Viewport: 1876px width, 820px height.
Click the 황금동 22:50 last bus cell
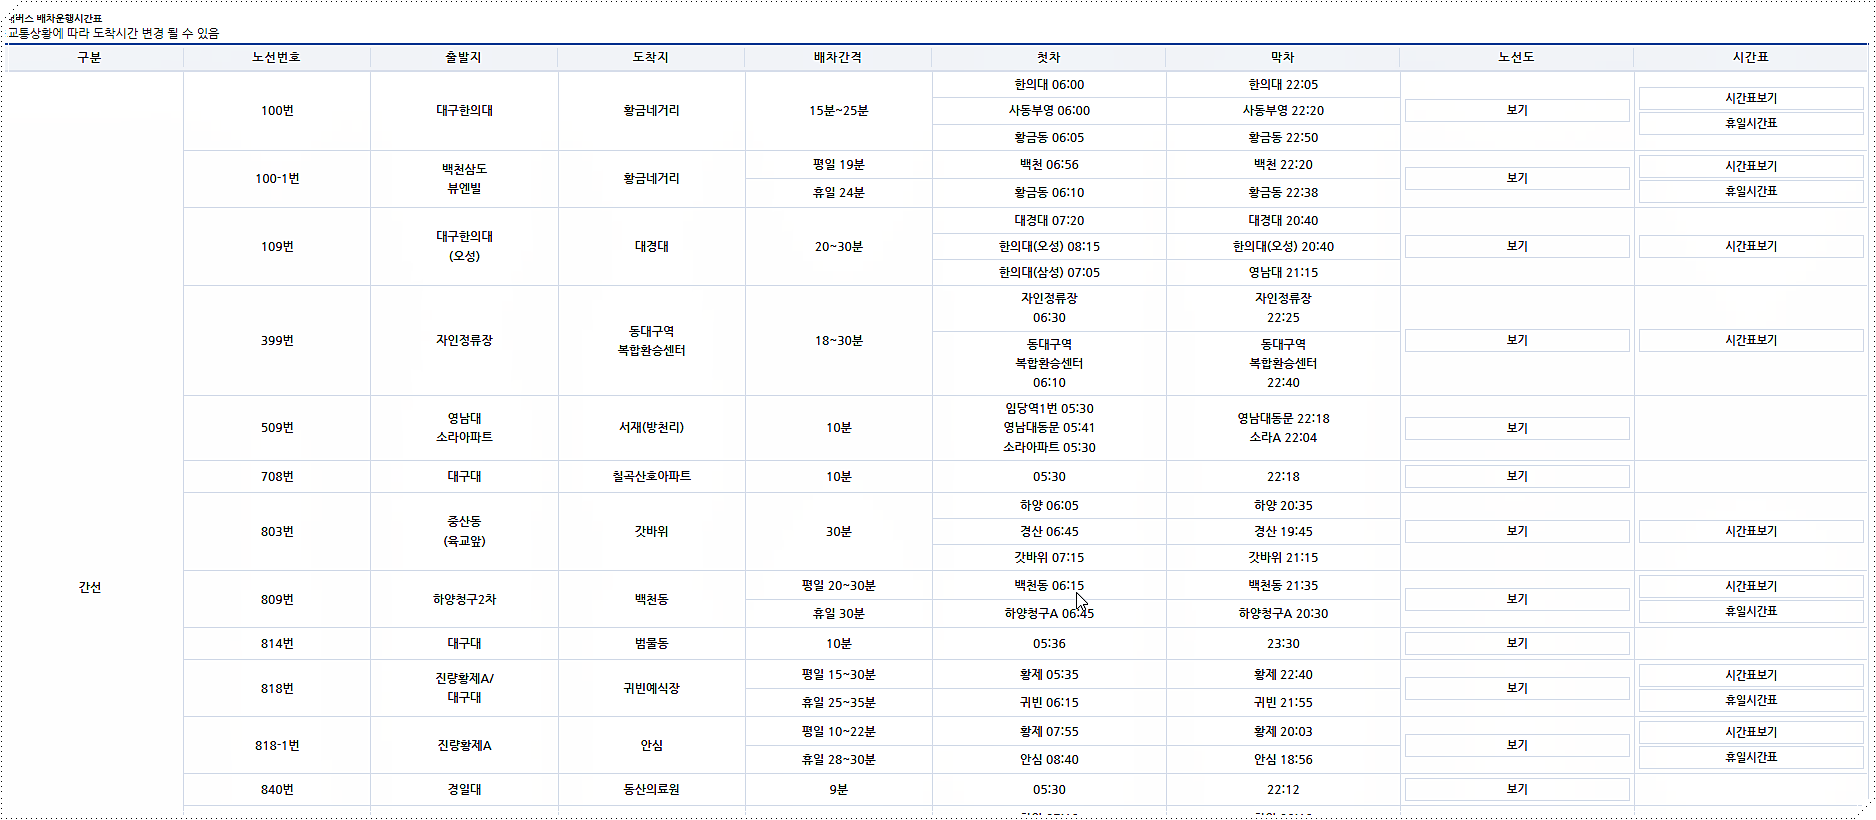(x=1283, y=138)
